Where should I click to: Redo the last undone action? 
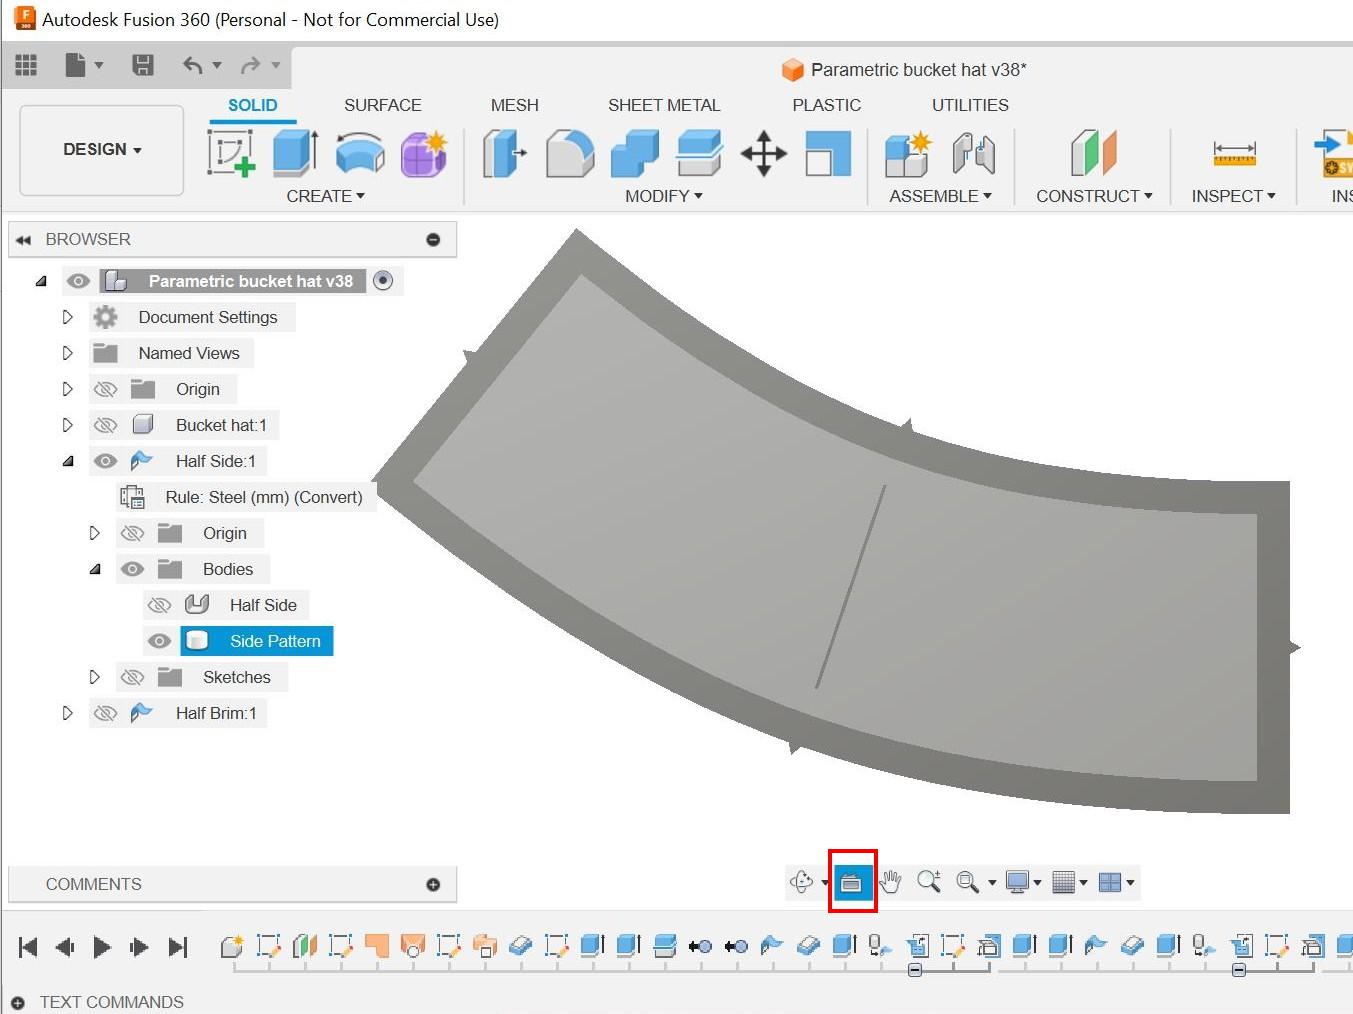(x=250, y=65)
